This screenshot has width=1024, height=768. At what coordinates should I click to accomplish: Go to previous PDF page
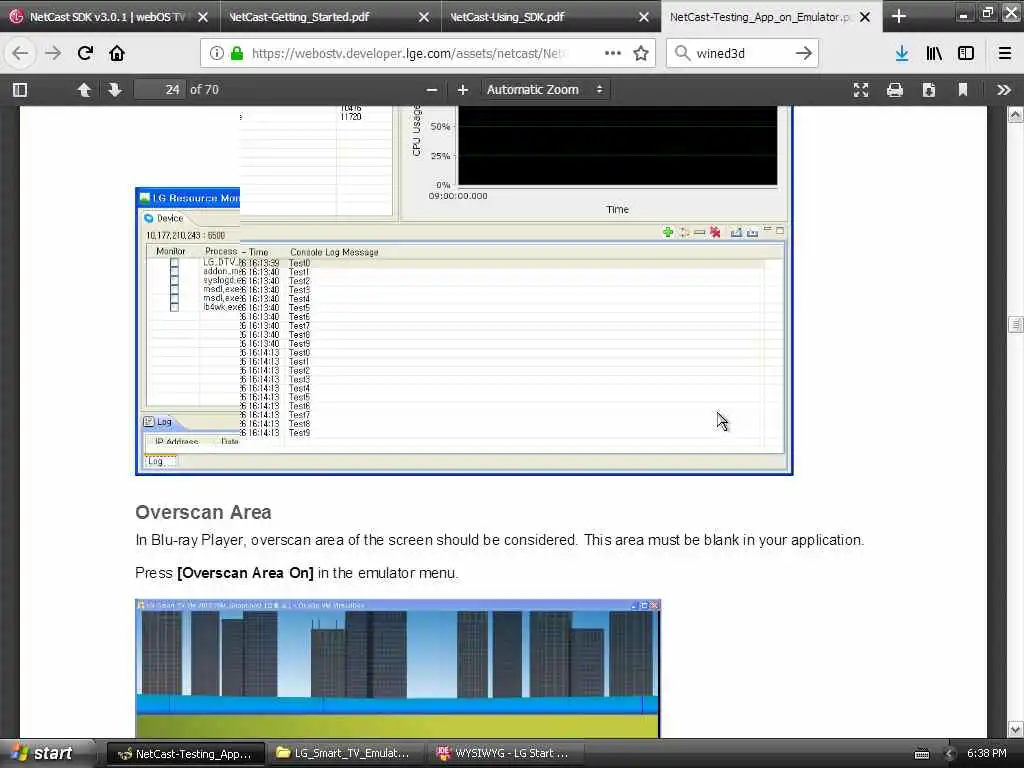pos(84,90)
